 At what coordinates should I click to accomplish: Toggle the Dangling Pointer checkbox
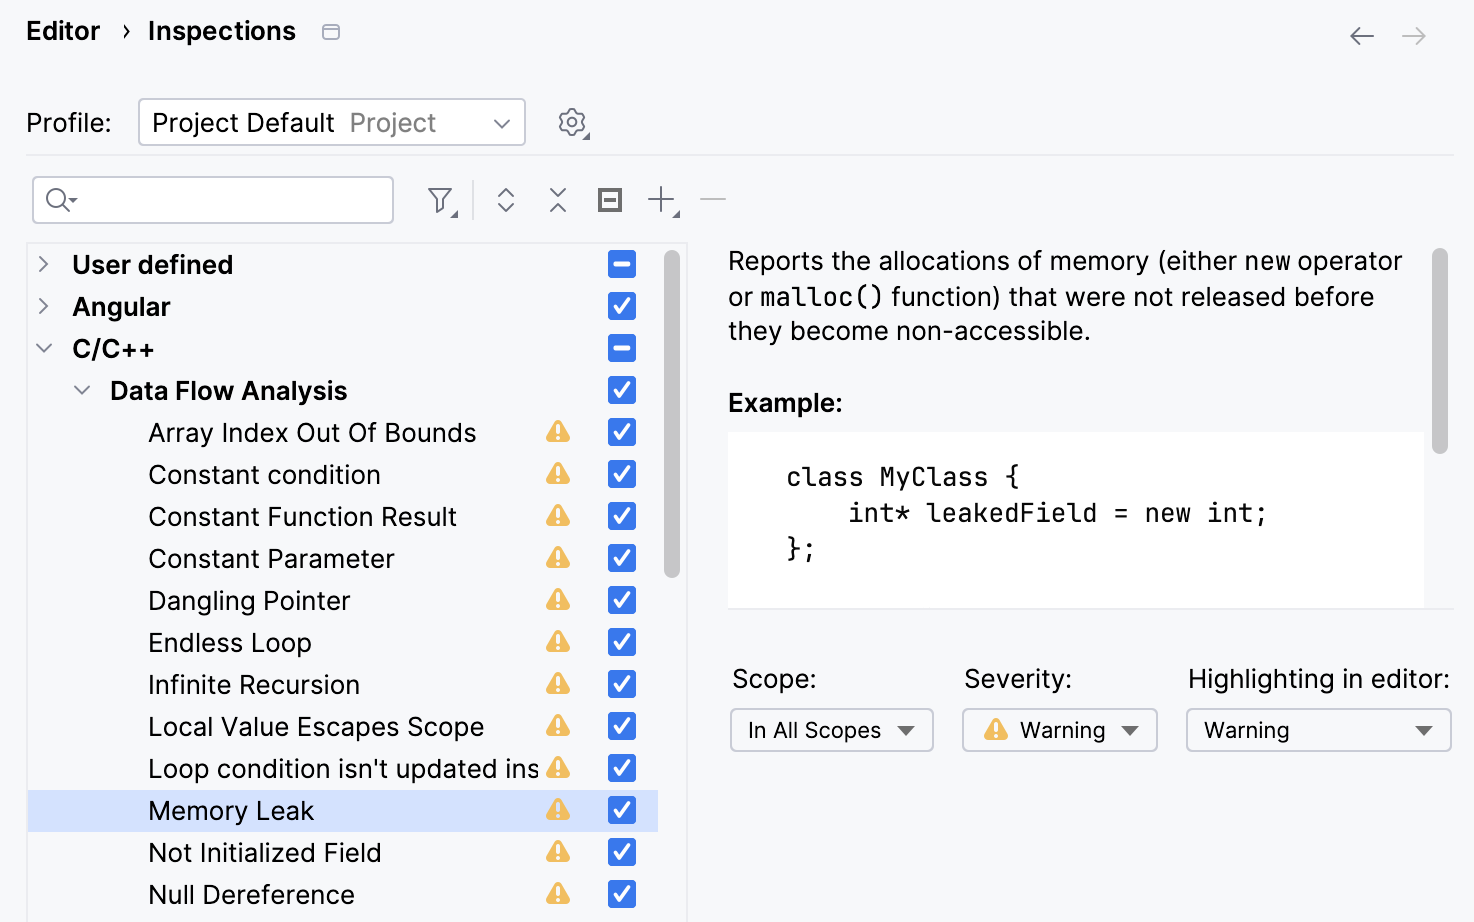[622, 600]
